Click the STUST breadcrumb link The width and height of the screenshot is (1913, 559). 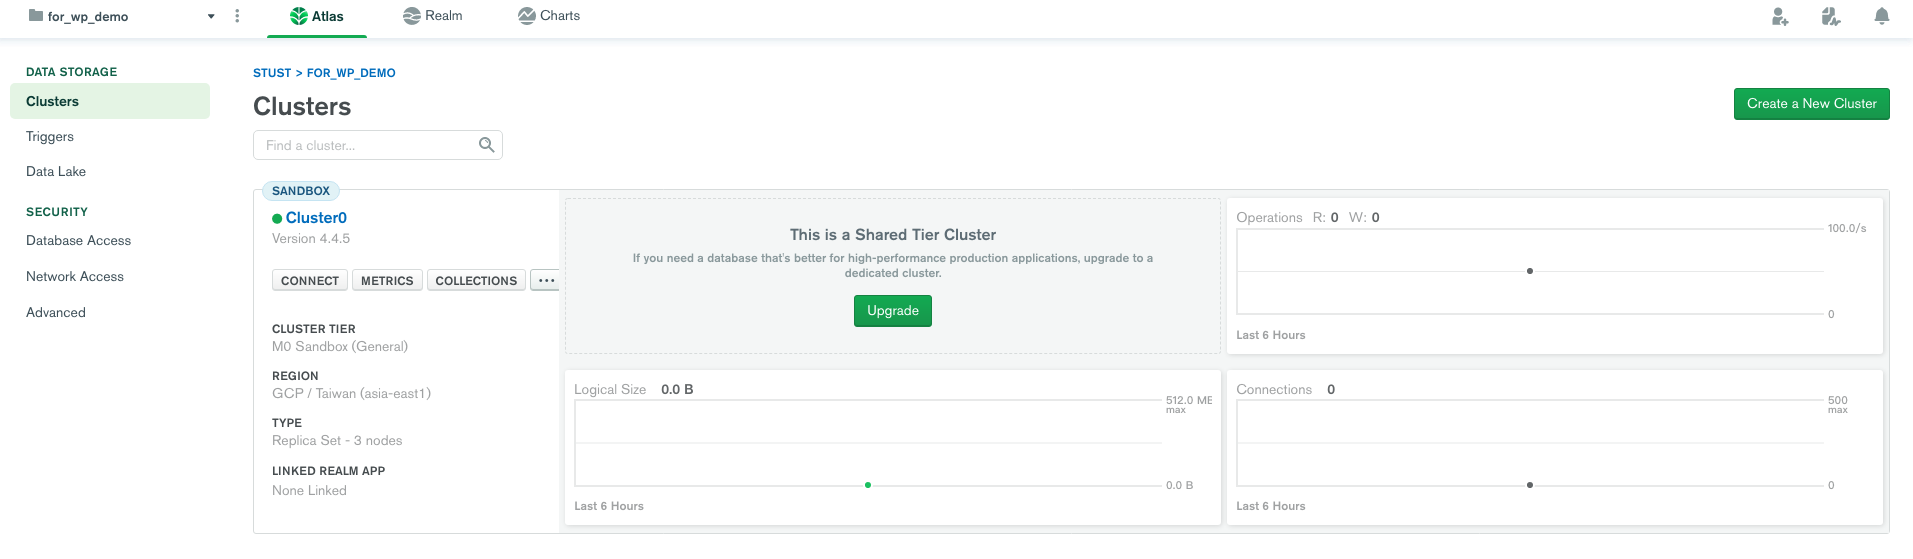click(272, 73)
